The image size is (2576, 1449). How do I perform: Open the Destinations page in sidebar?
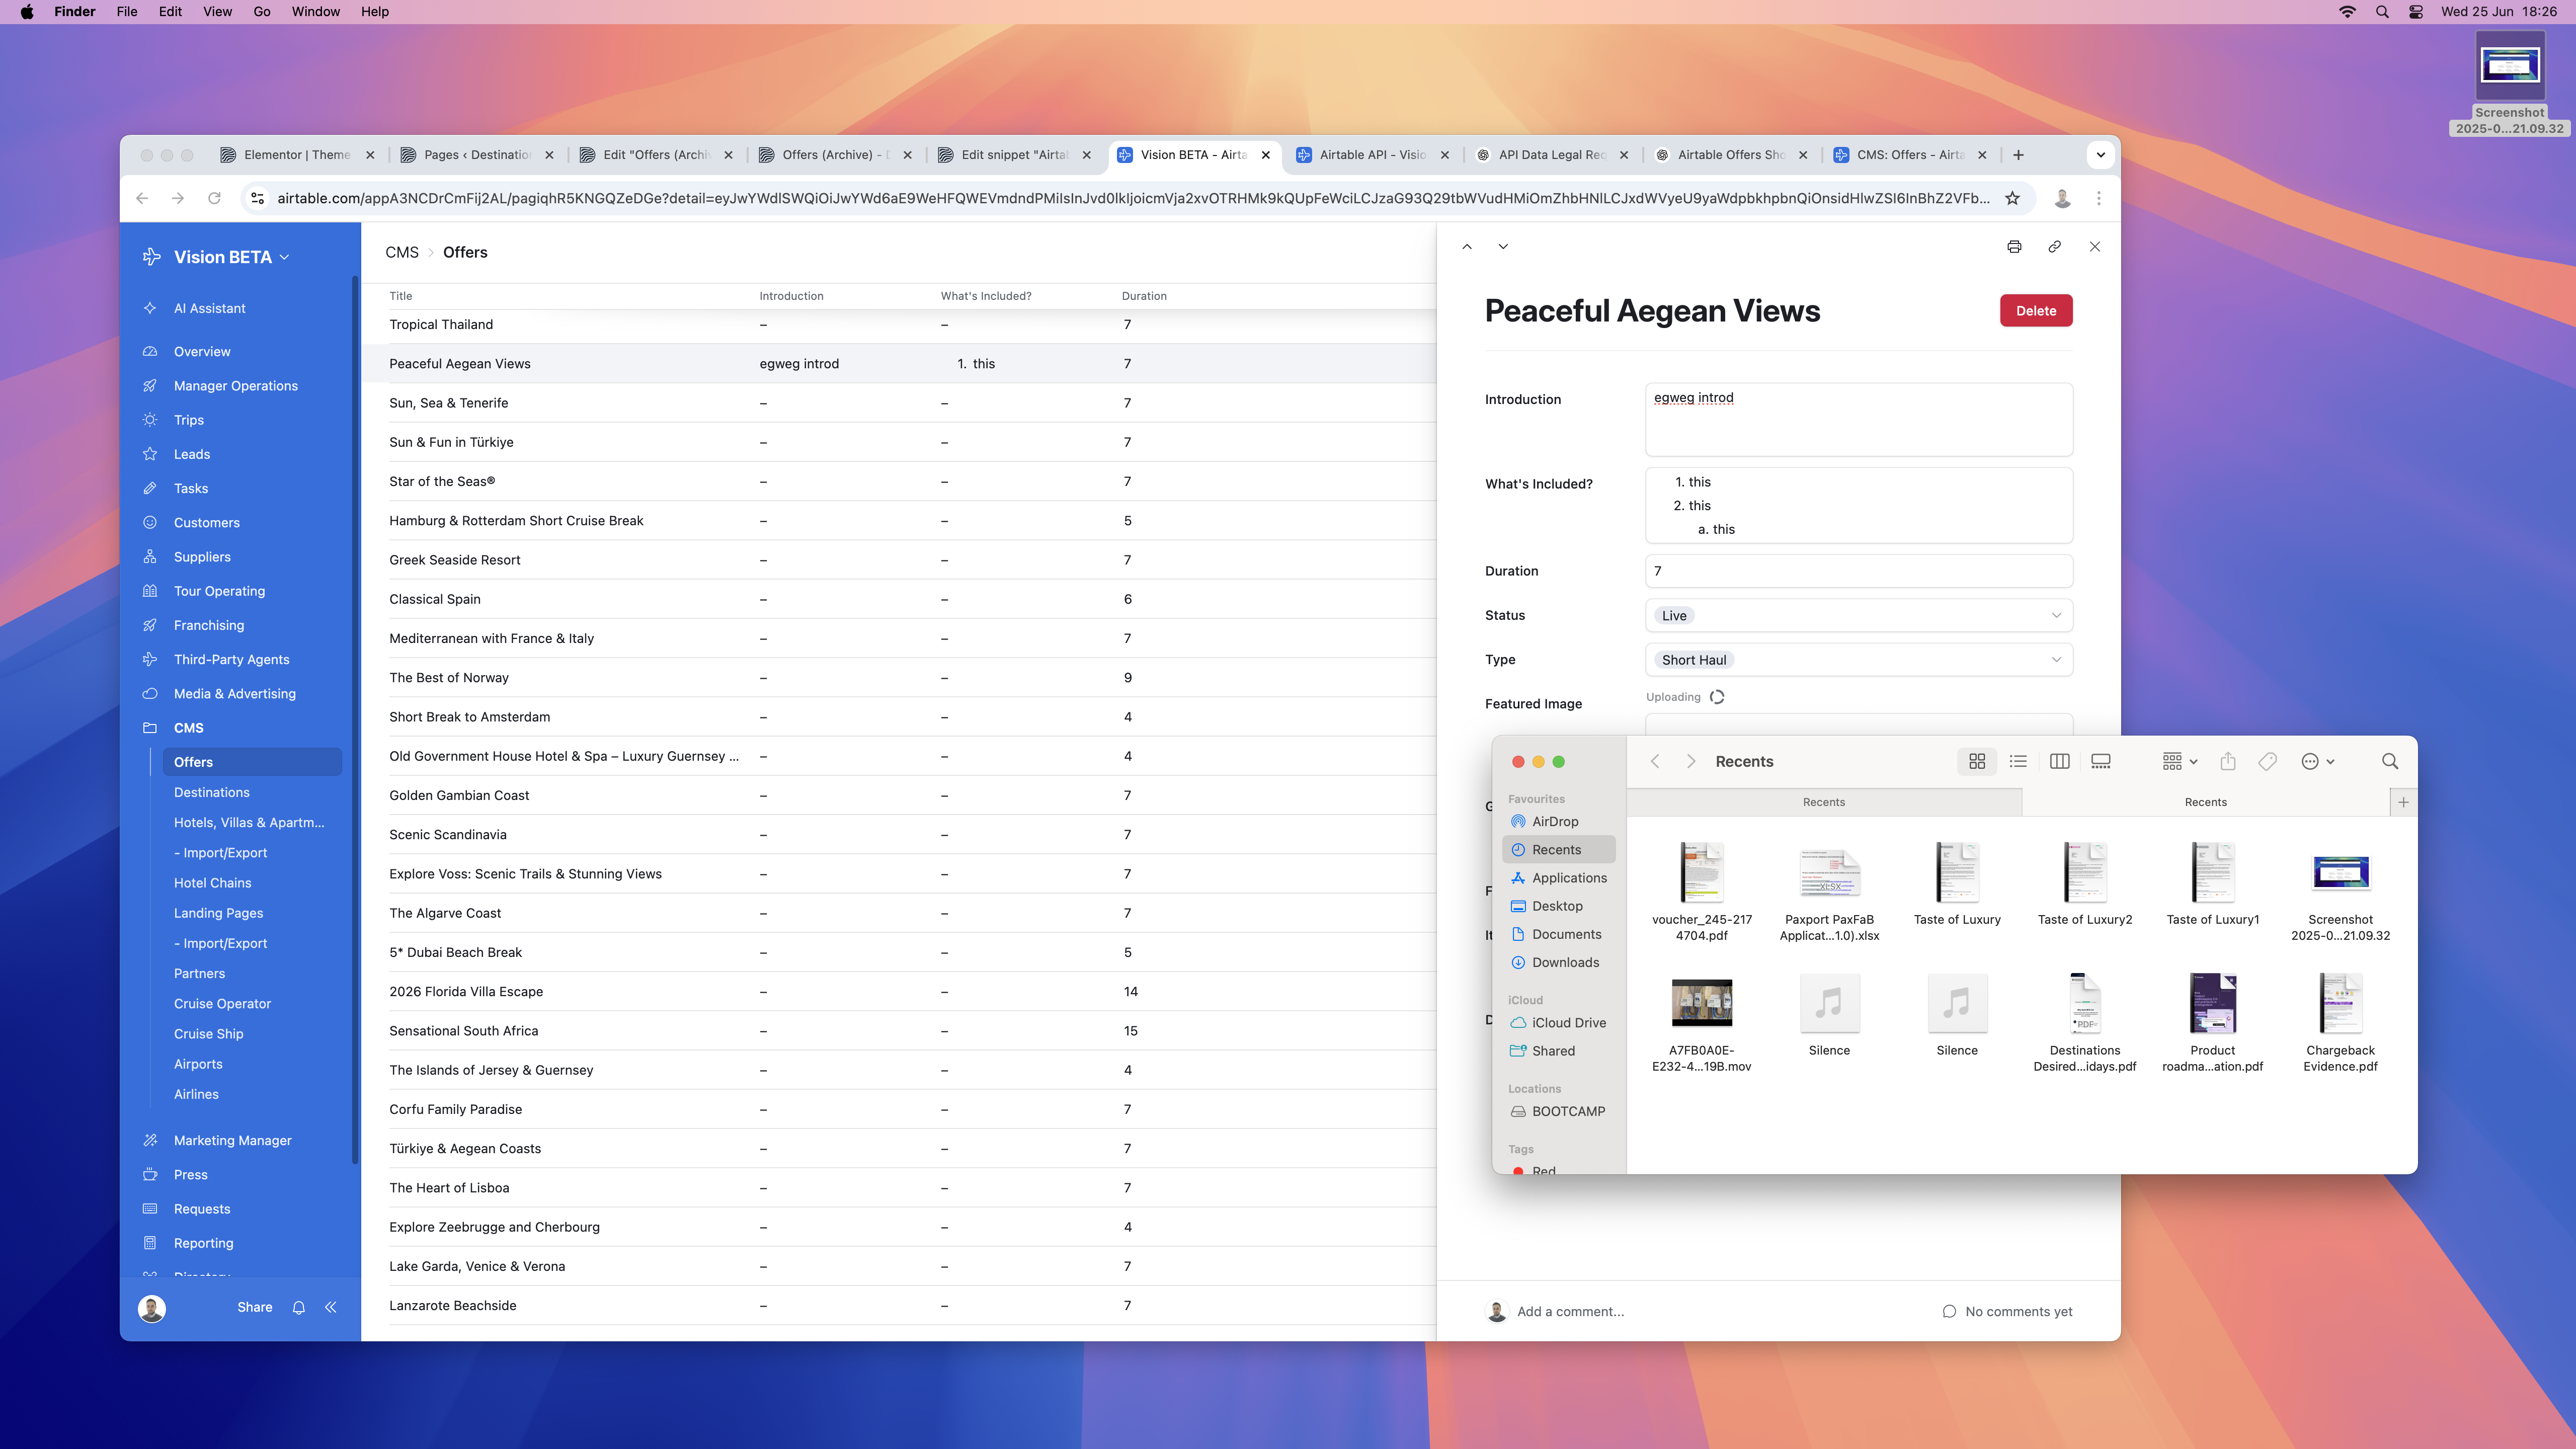click(x=211, y=792)
